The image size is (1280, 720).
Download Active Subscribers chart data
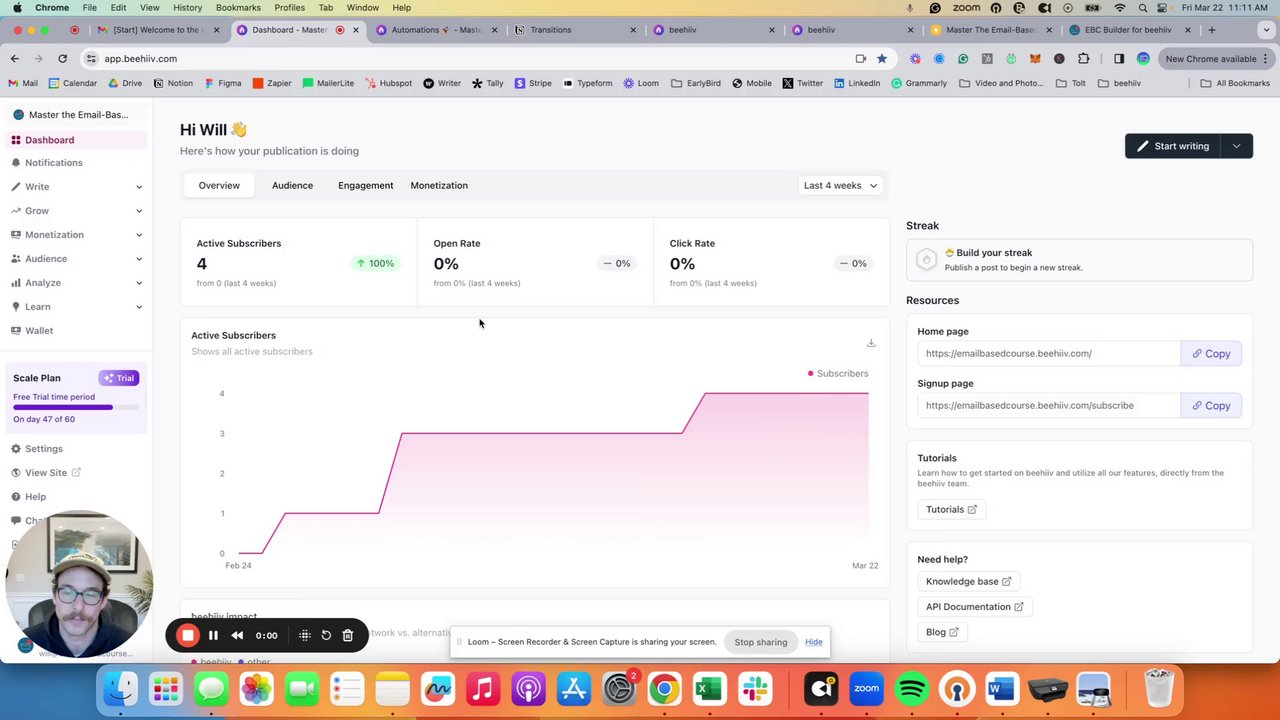(871, 343)
